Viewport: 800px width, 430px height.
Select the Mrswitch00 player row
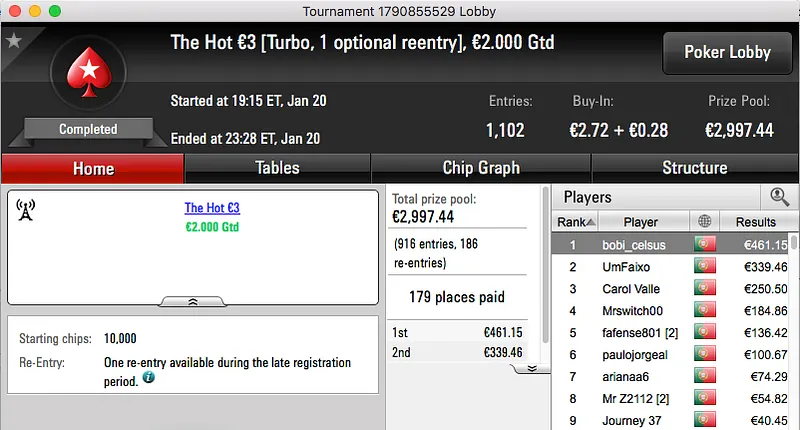[x=641, y=311]
